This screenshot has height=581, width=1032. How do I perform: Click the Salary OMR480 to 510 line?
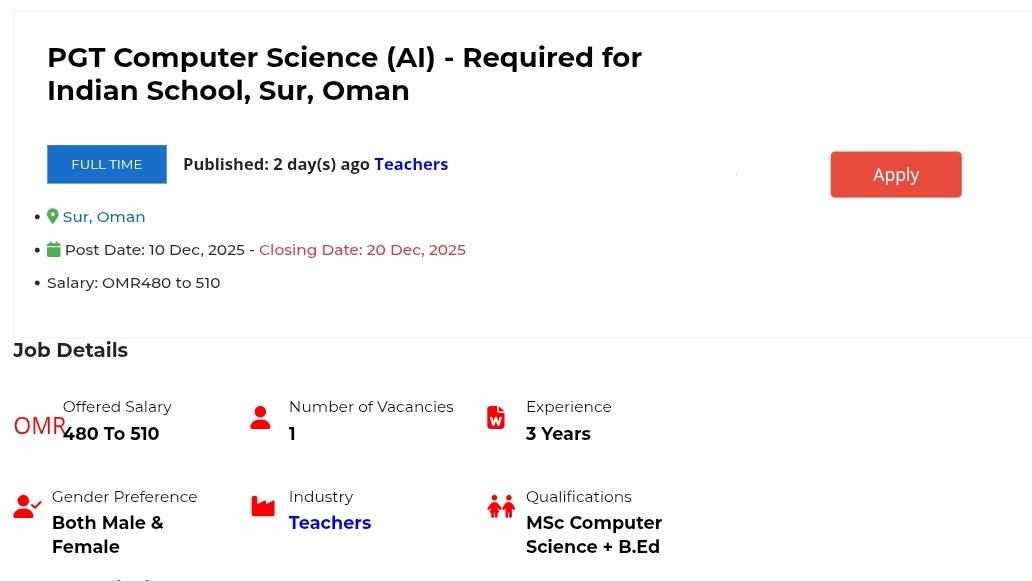133,283
